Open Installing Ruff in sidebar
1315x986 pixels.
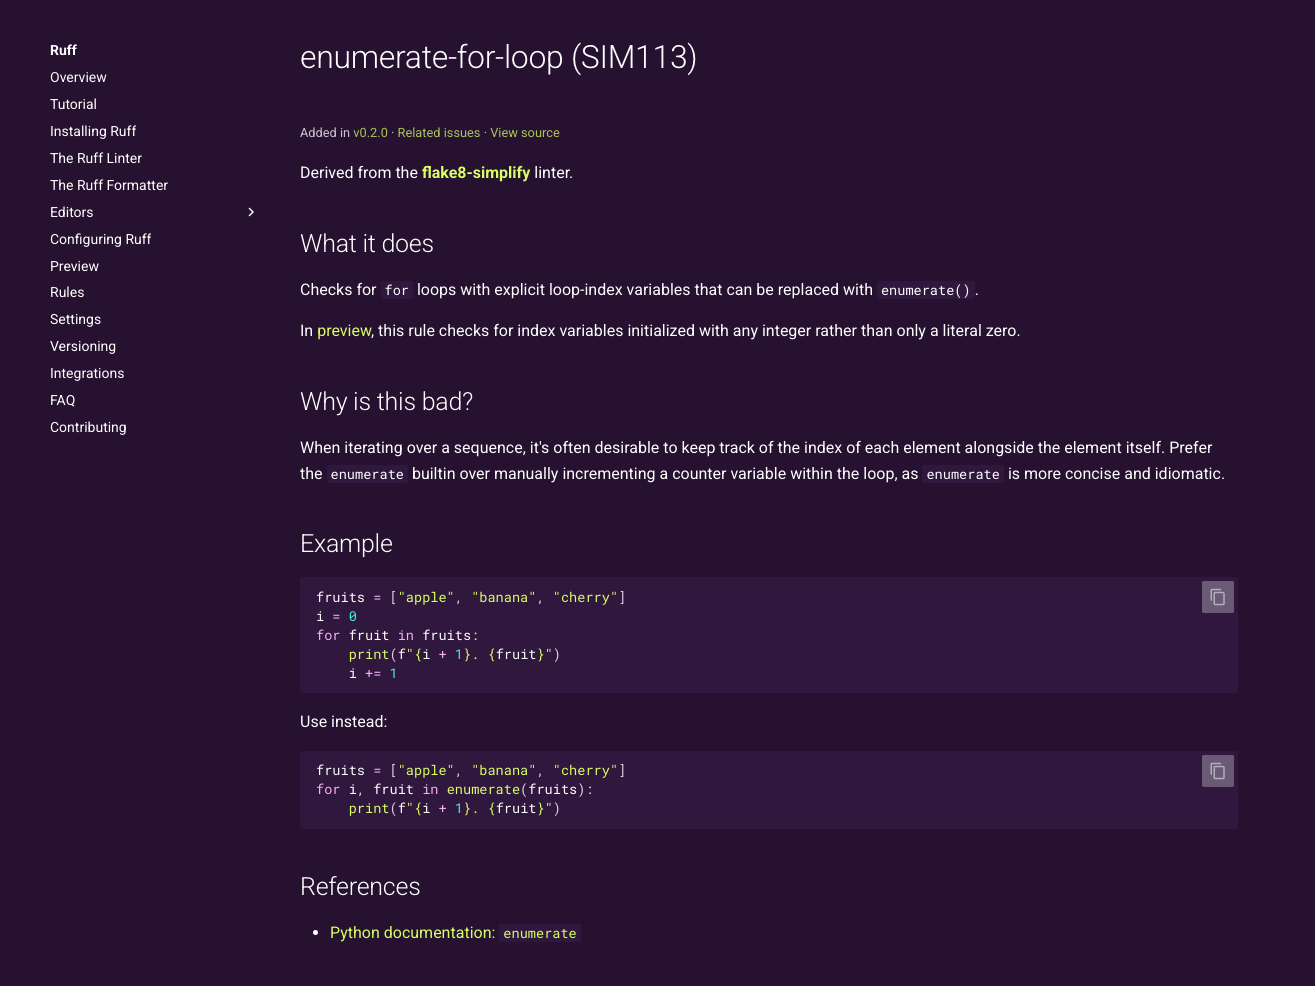(93, 131)
